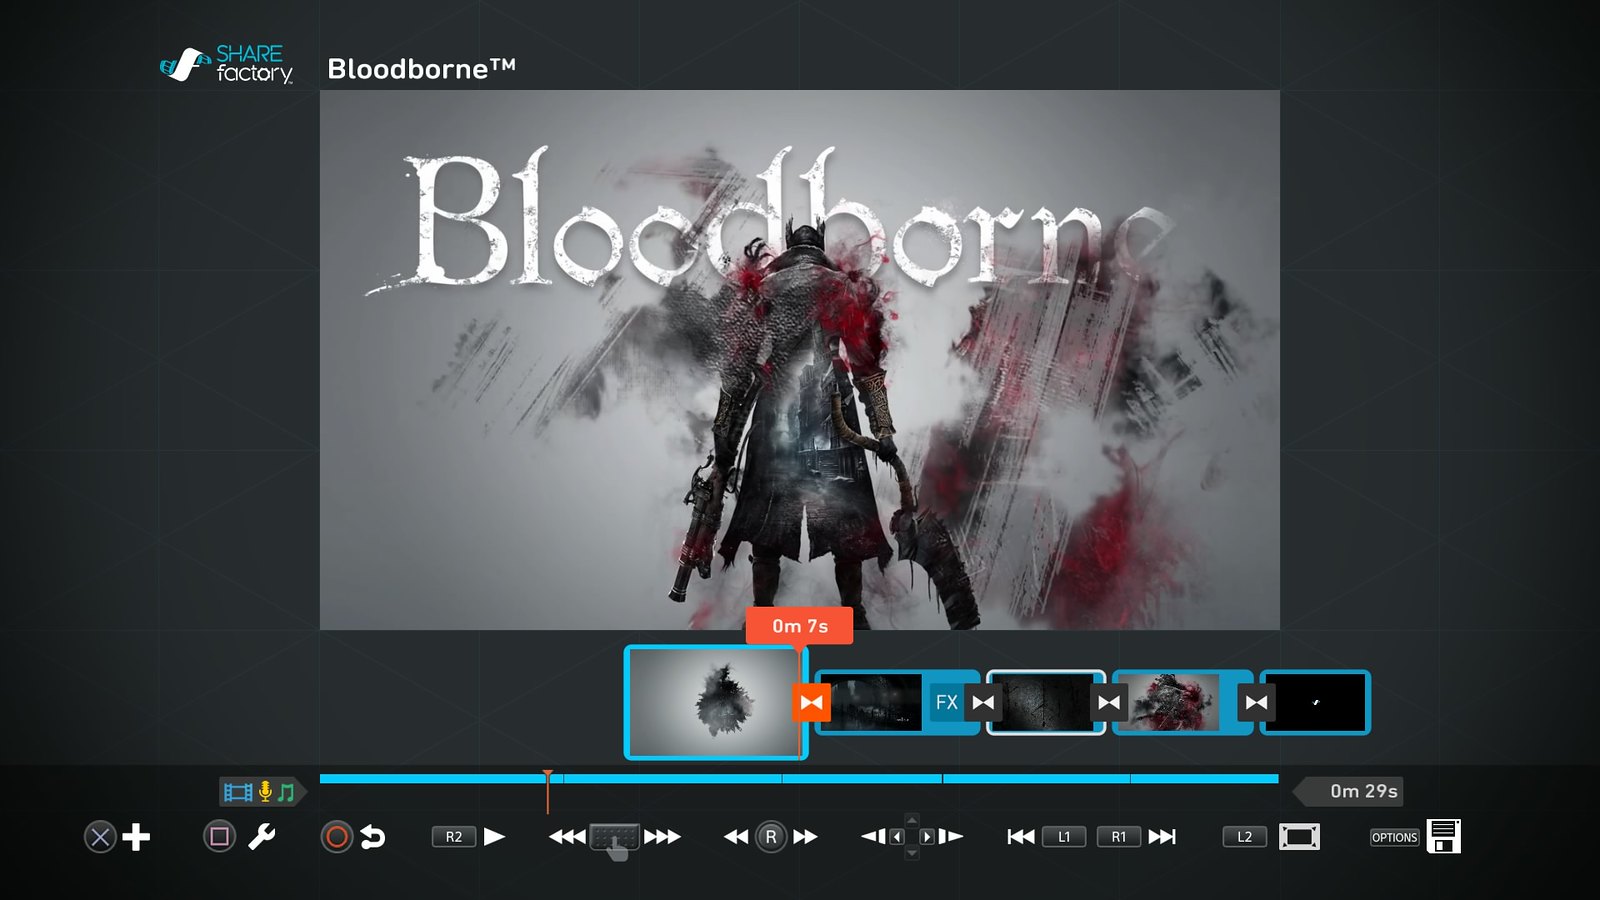Jump to previous clip icon

[1021, 837]
